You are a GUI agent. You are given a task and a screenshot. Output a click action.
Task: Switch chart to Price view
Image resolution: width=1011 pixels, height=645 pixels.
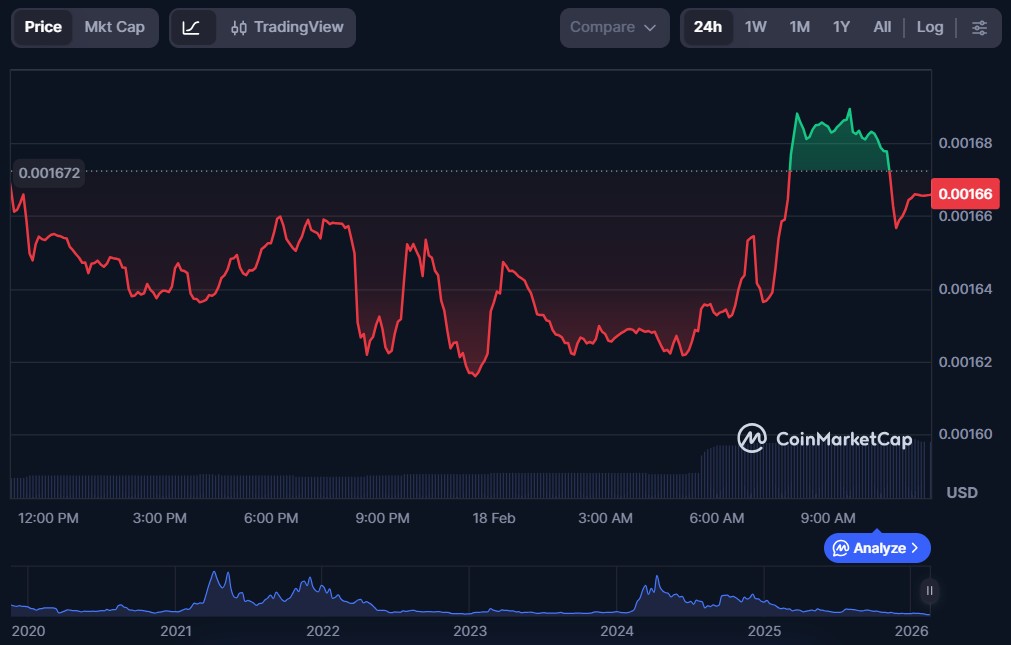(x=43, y=28)
